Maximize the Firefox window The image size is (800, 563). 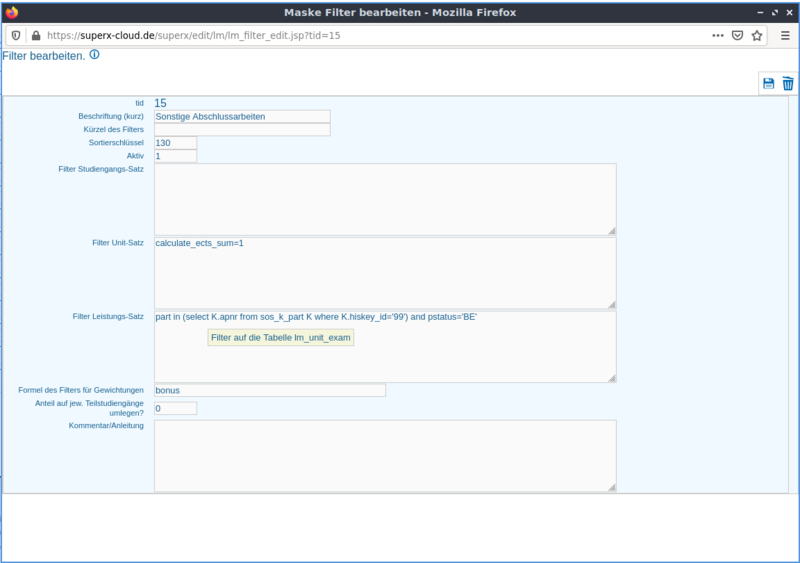775,12
